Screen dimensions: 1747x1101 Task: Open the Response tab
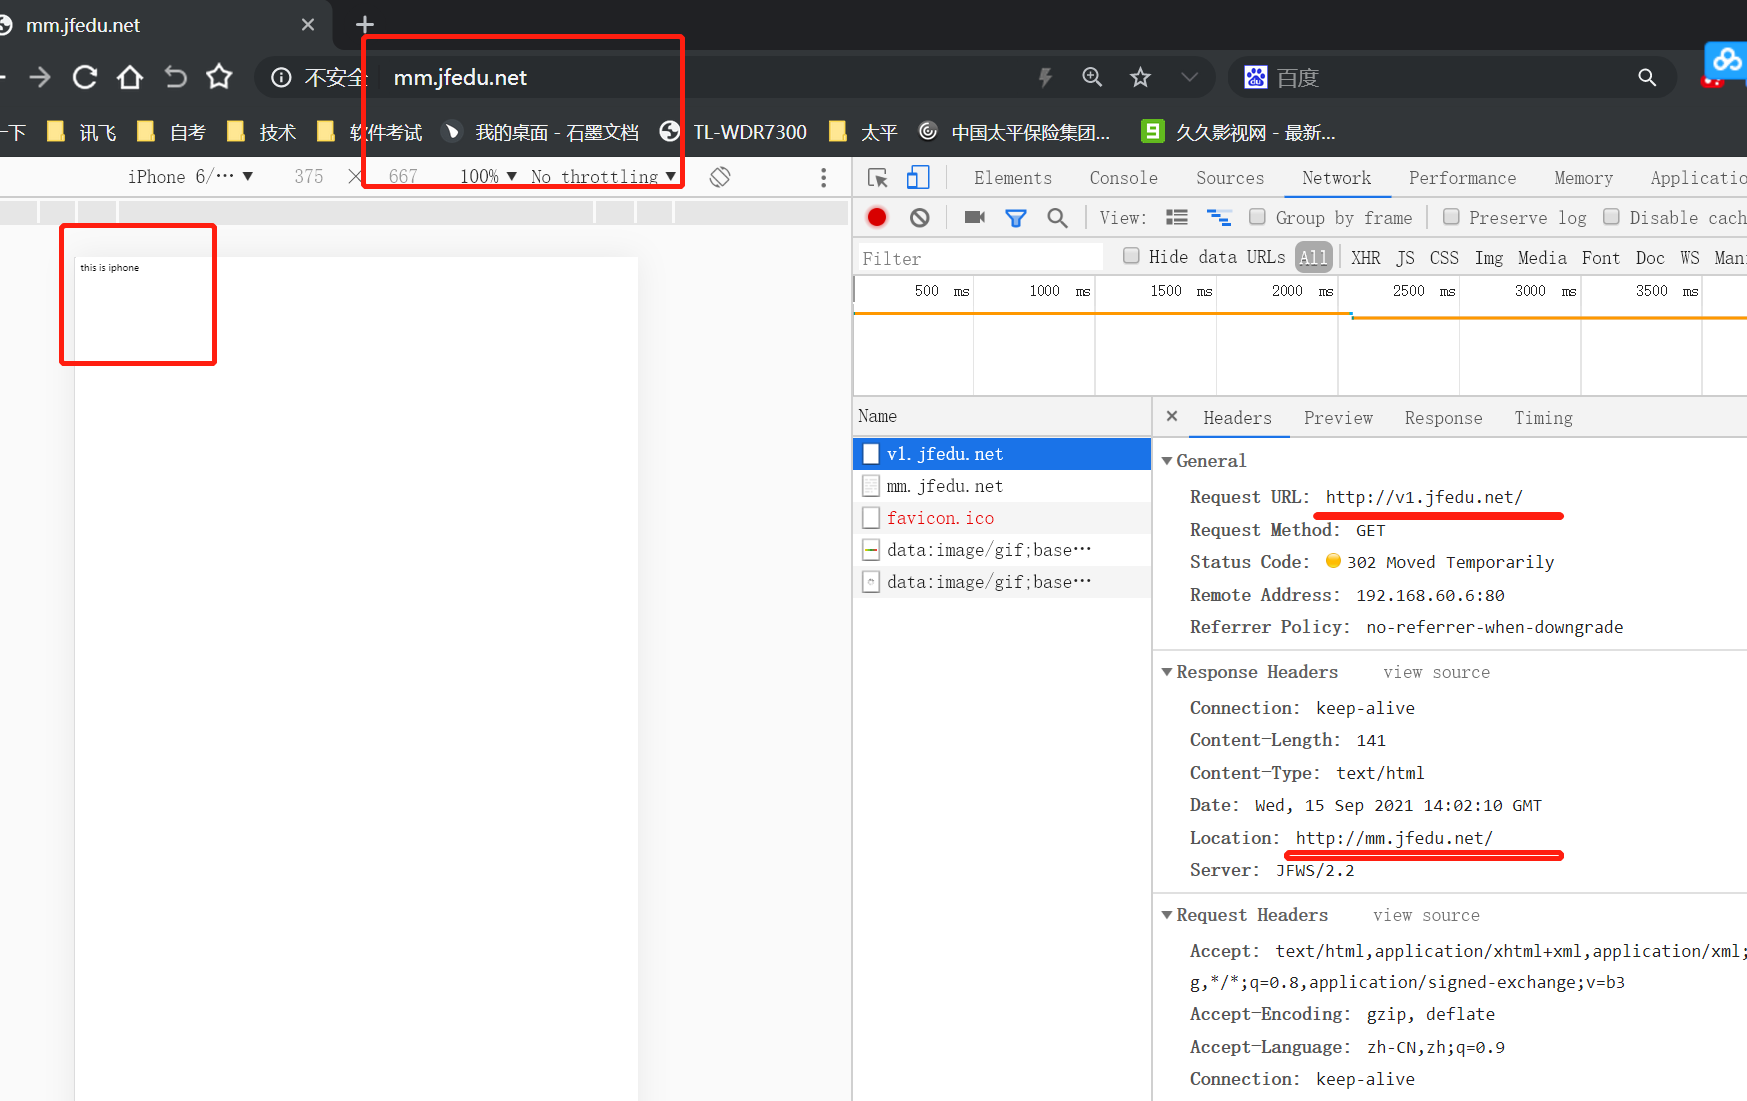click(x=1443, y=418)
